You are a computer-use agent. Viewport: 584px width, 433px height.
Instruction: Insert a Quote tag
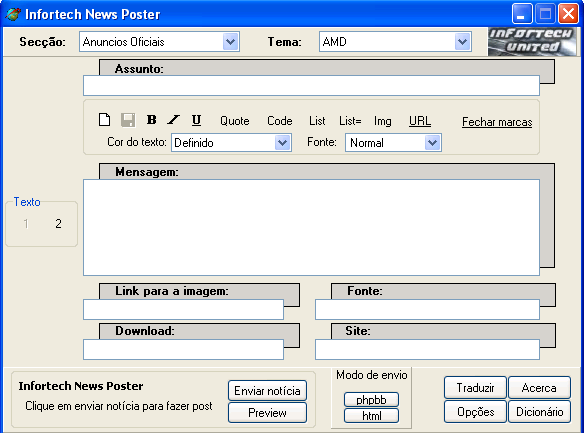pyautogui.click(x=235, y=121)
